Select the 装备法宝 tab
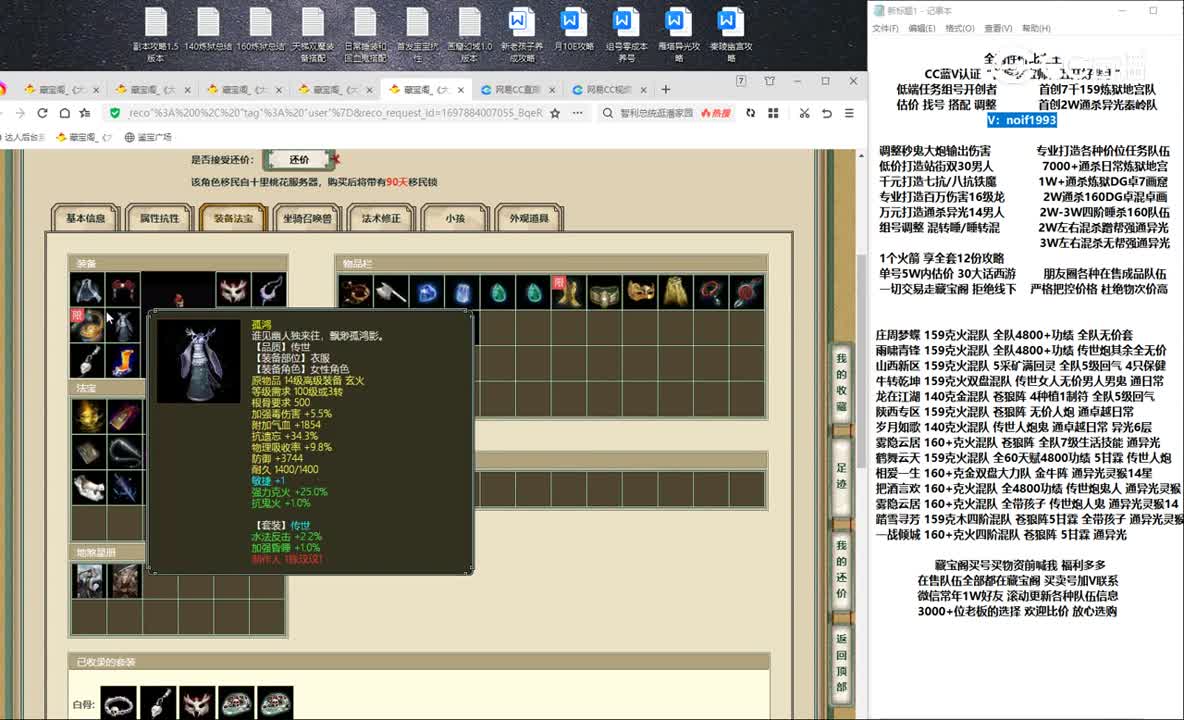The height and width of the screenshot is (720, 1184). [x=233, y=218]
